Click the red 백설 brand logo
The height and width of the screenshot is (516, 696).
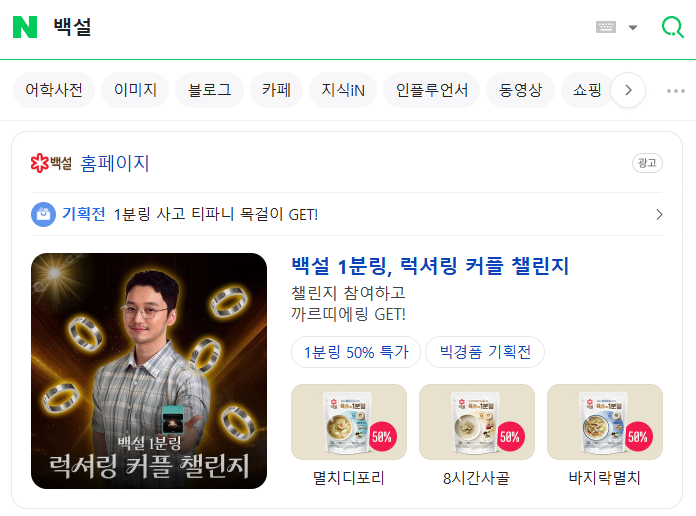51,163
